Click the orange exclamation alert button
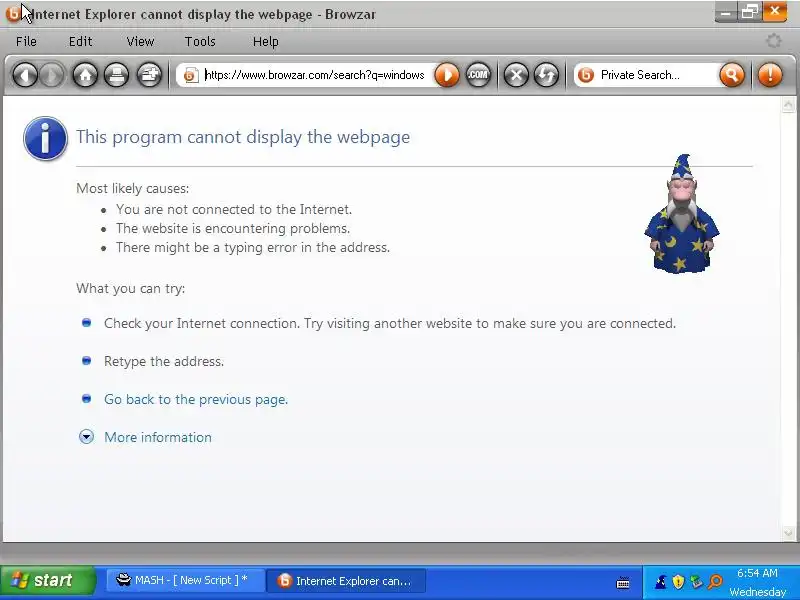This screenshot has width=800, height=600. click(770, 76)
